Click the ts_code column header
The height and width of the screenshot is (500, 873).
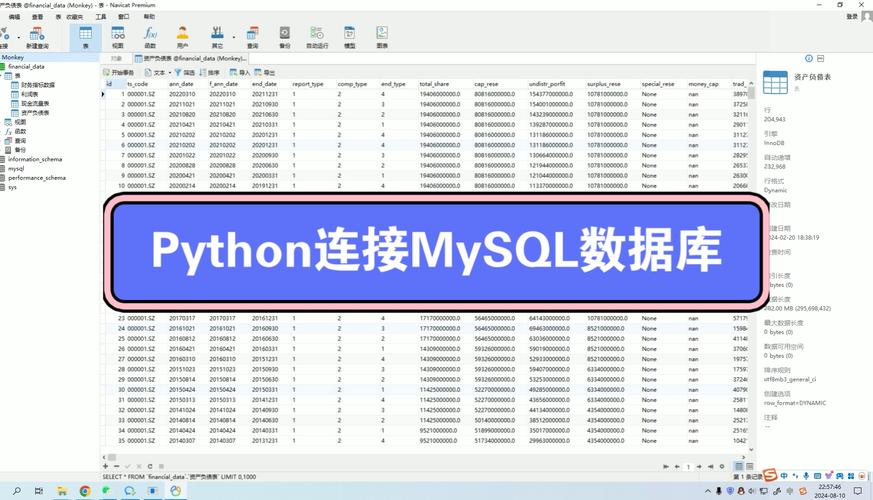point(138,84)
